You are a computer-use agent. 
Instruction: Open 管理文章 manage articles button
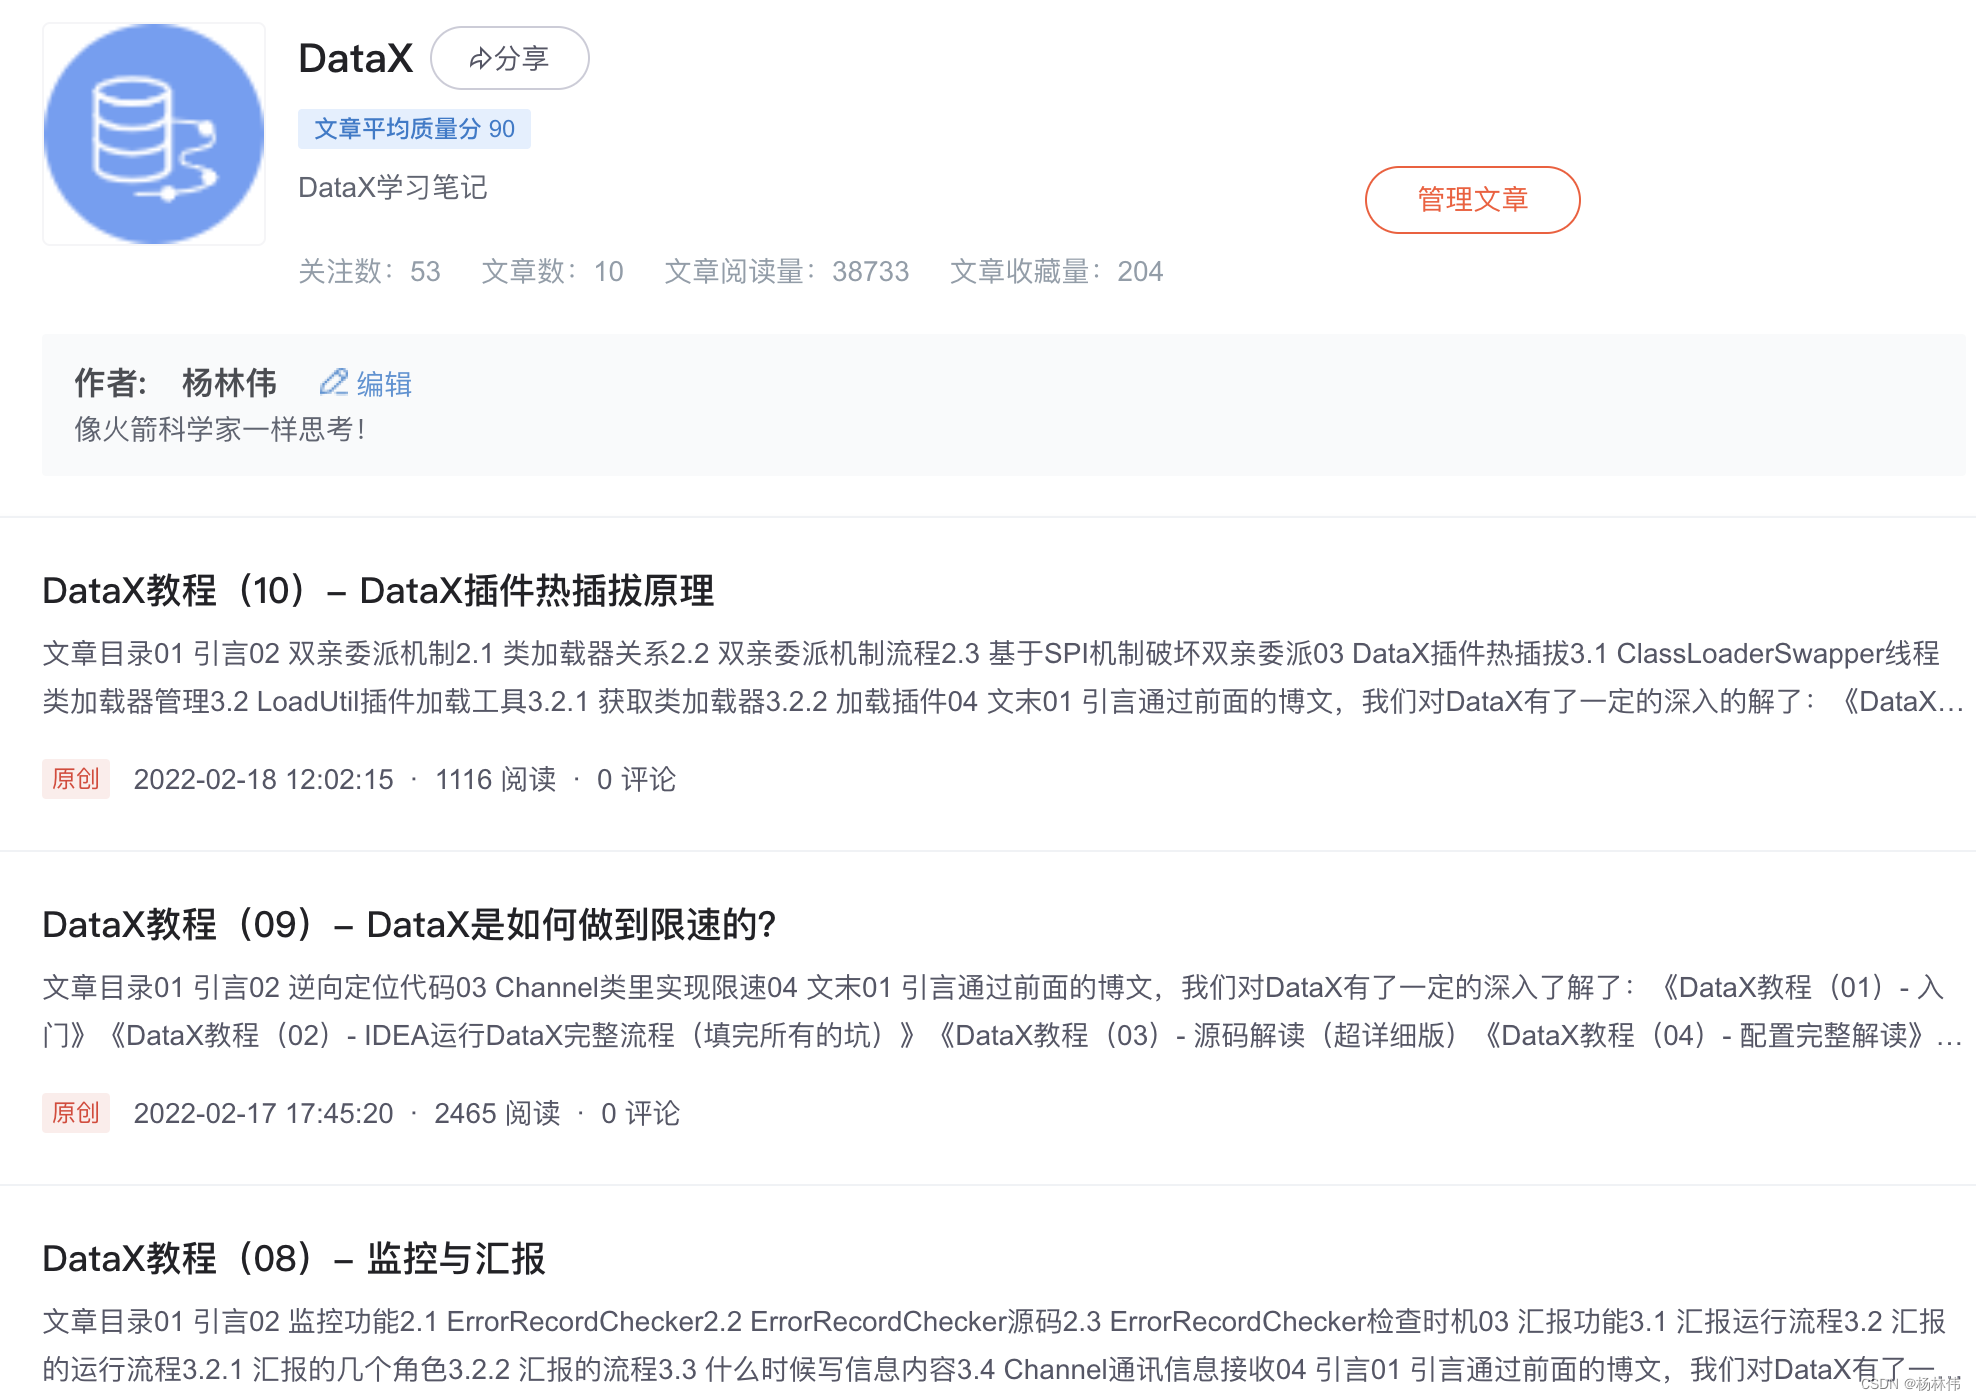tap(1472, 200)
